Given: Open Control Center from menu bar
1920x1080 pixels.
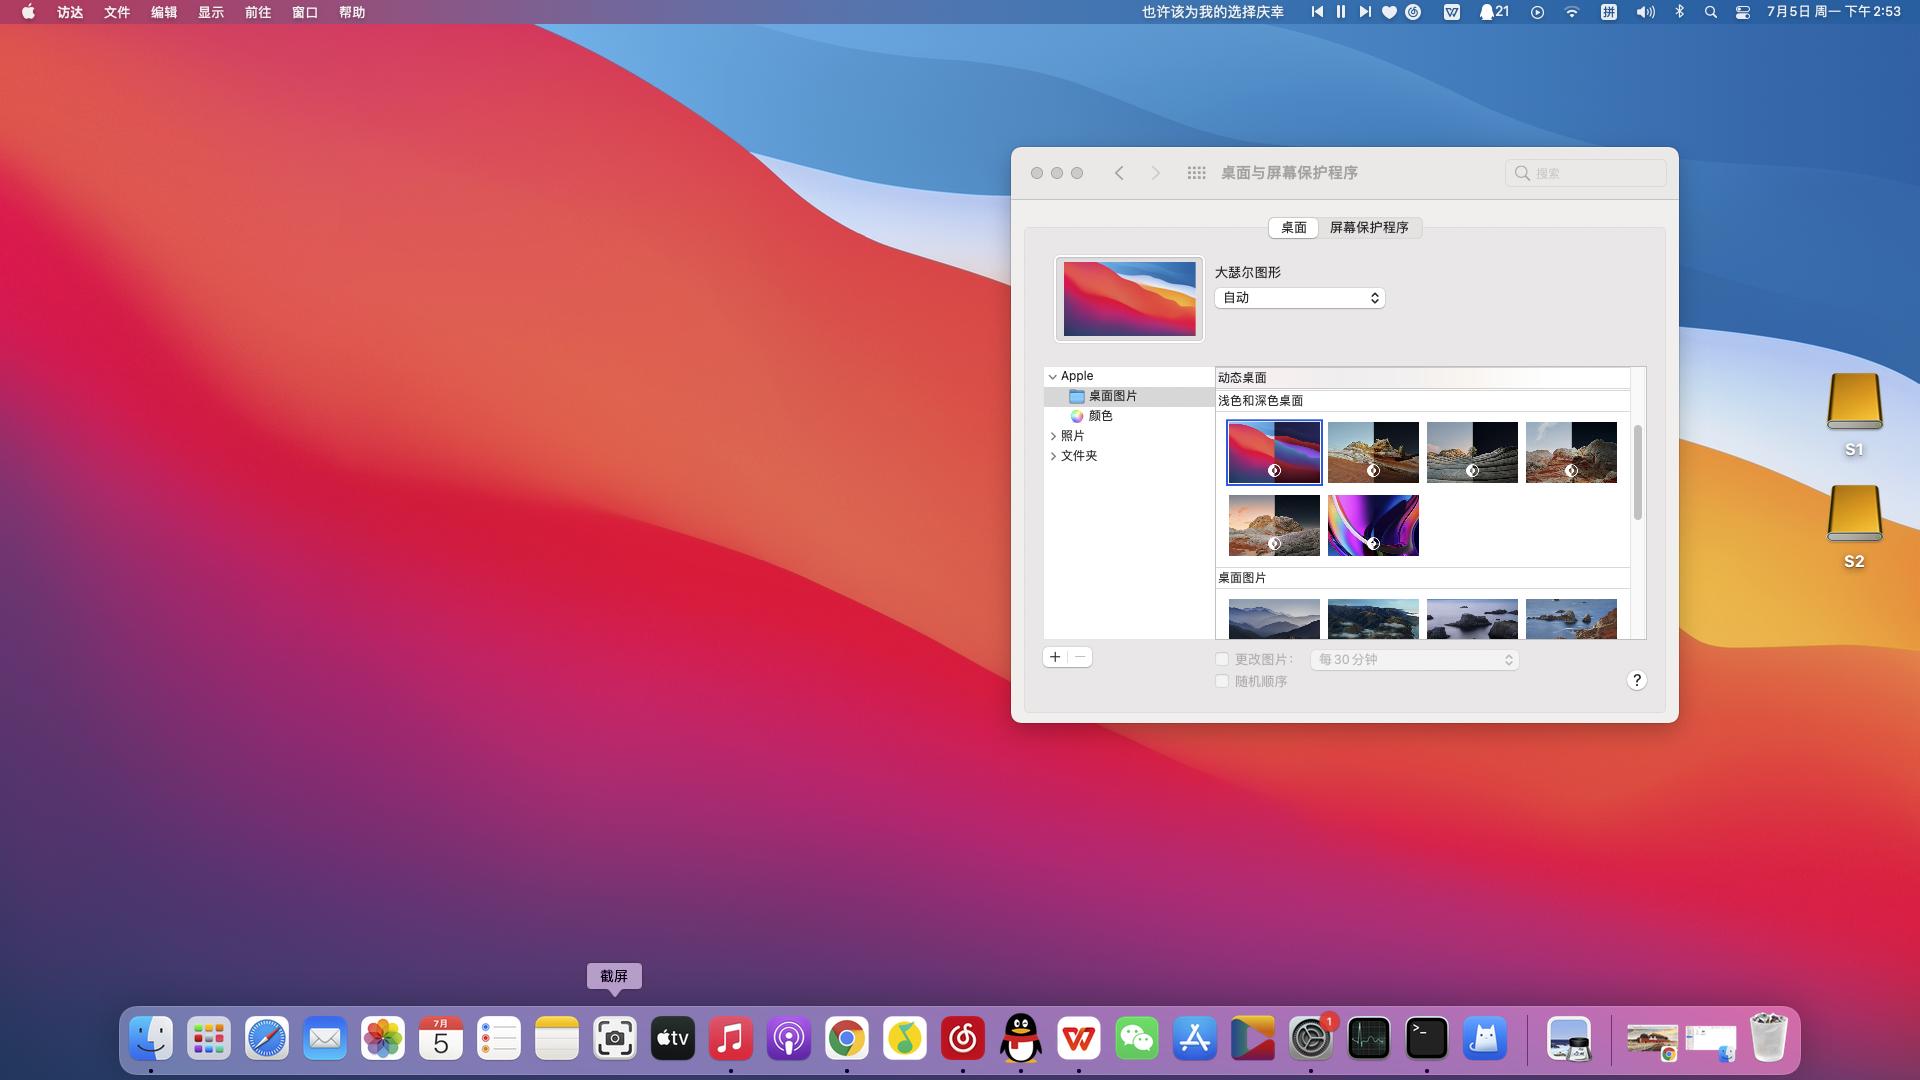Looking at the screenshot, I should tap(1742, 12).
